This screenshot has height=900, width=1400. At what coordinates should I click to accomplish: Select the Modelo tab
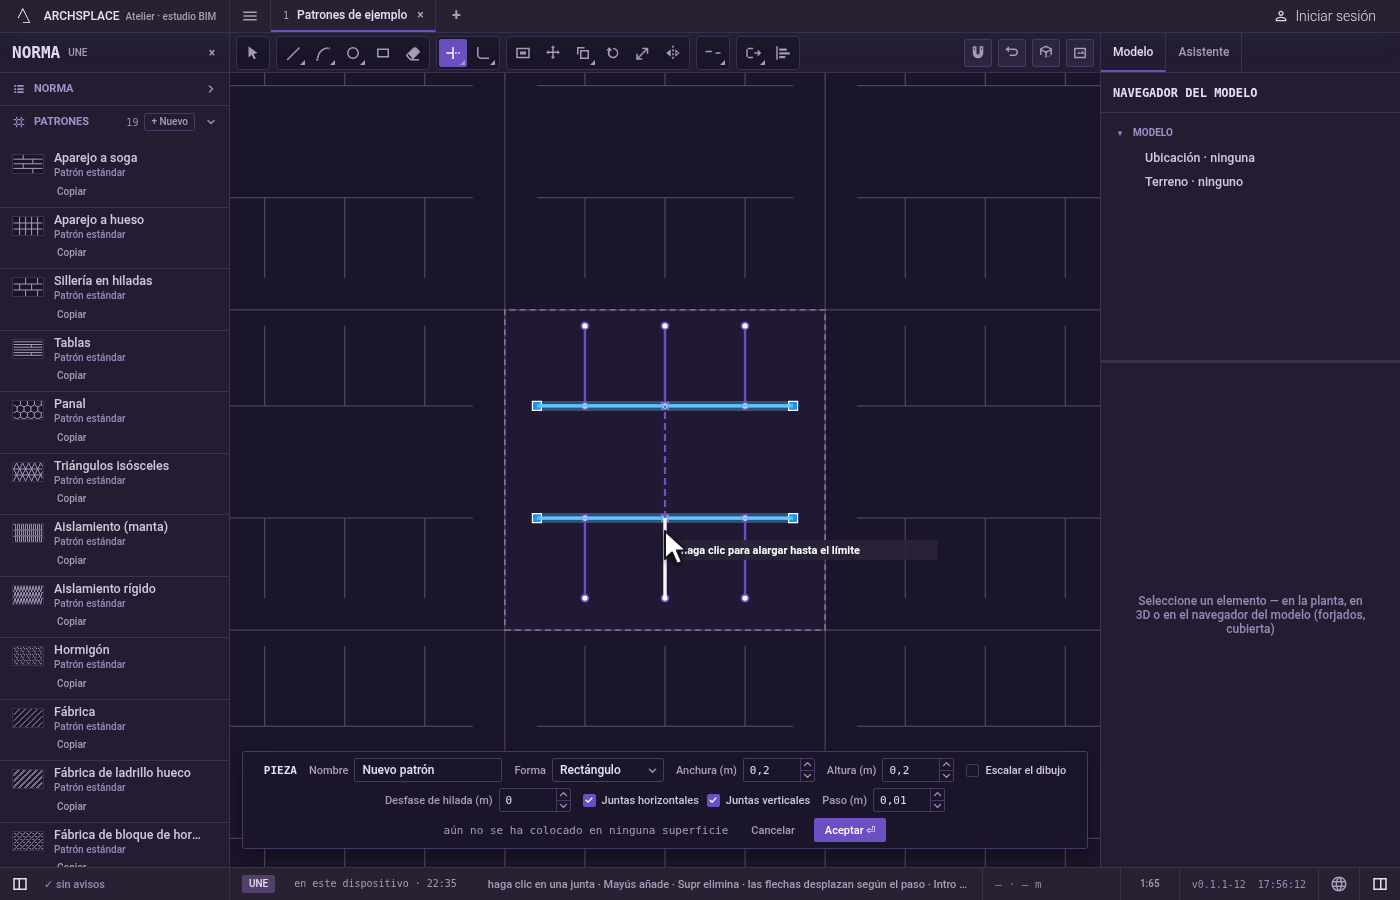(1133, 52)
